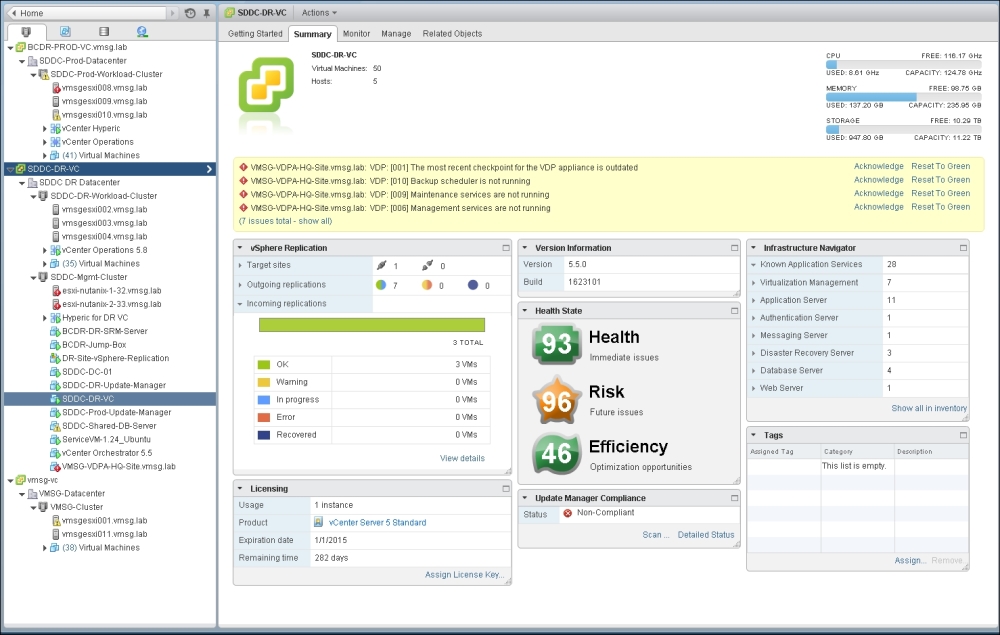This screenshot has height=635, width=1000.
Task: Acknowledge the outdated checkpoint VDP alert
Action: point(878,166)
